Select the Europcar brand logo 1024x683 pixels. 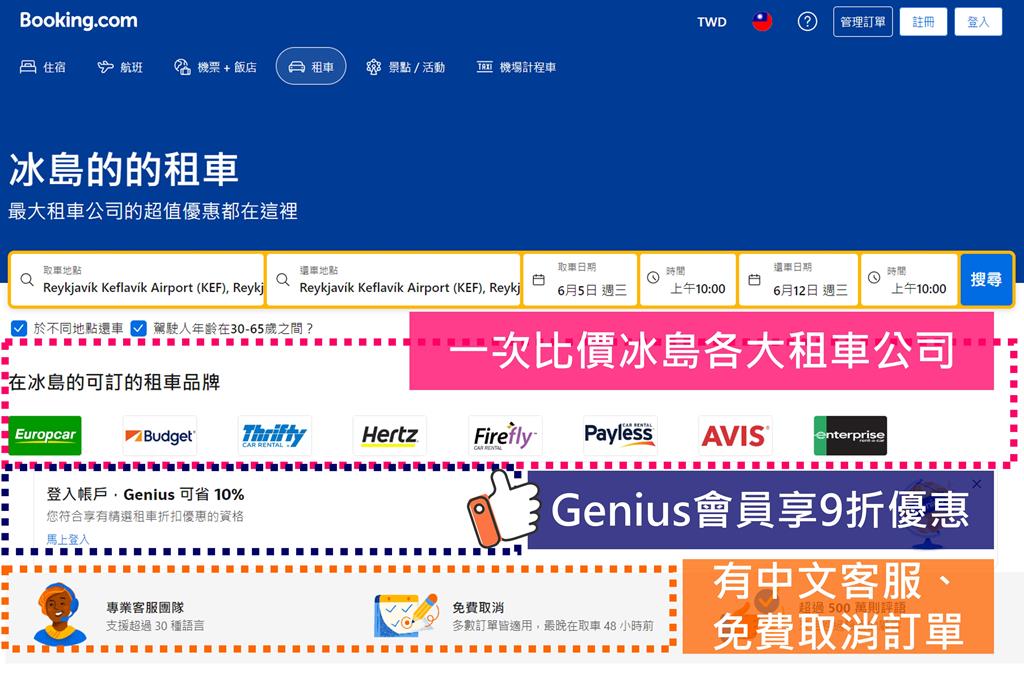coord(45,435)
